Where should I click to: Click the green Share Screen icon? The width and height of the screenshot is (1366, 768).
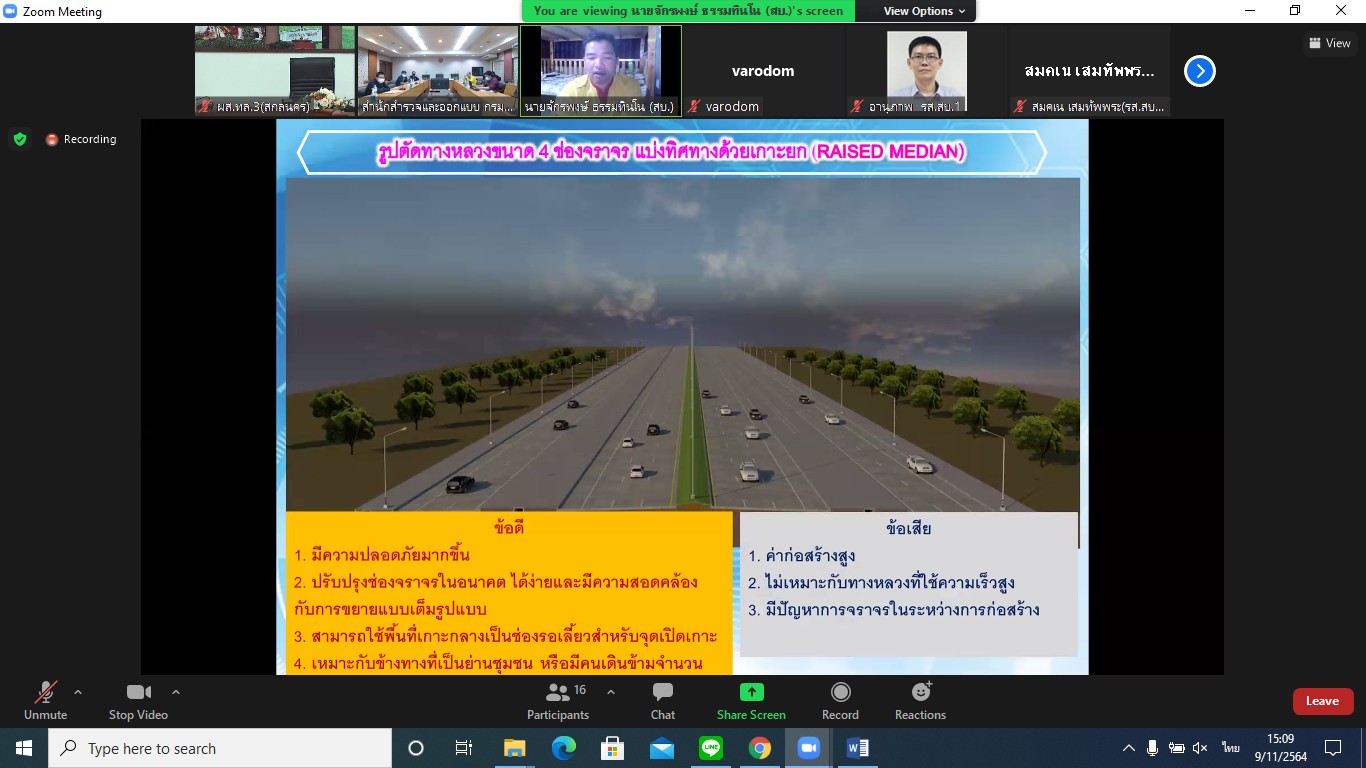(x=751, y=692)
